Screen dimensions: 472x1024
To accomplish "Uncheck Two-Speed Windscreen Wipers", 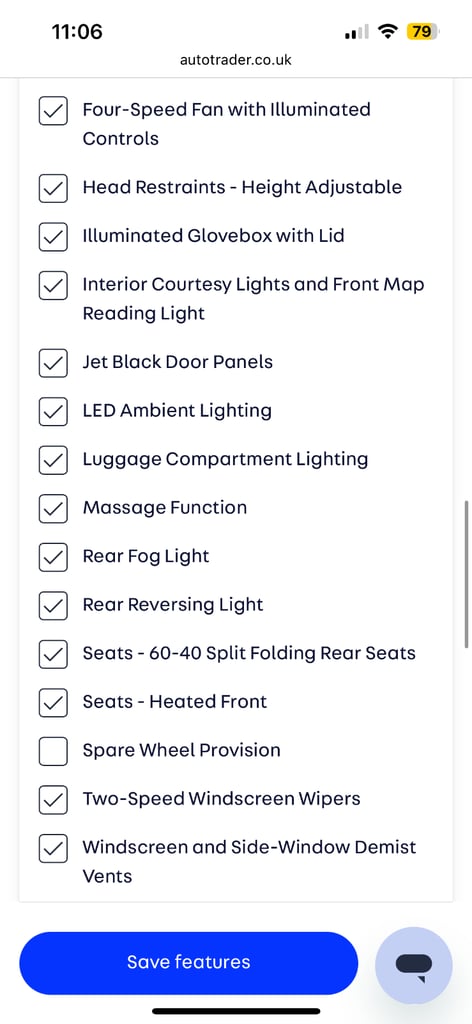I will coord(53,799).
